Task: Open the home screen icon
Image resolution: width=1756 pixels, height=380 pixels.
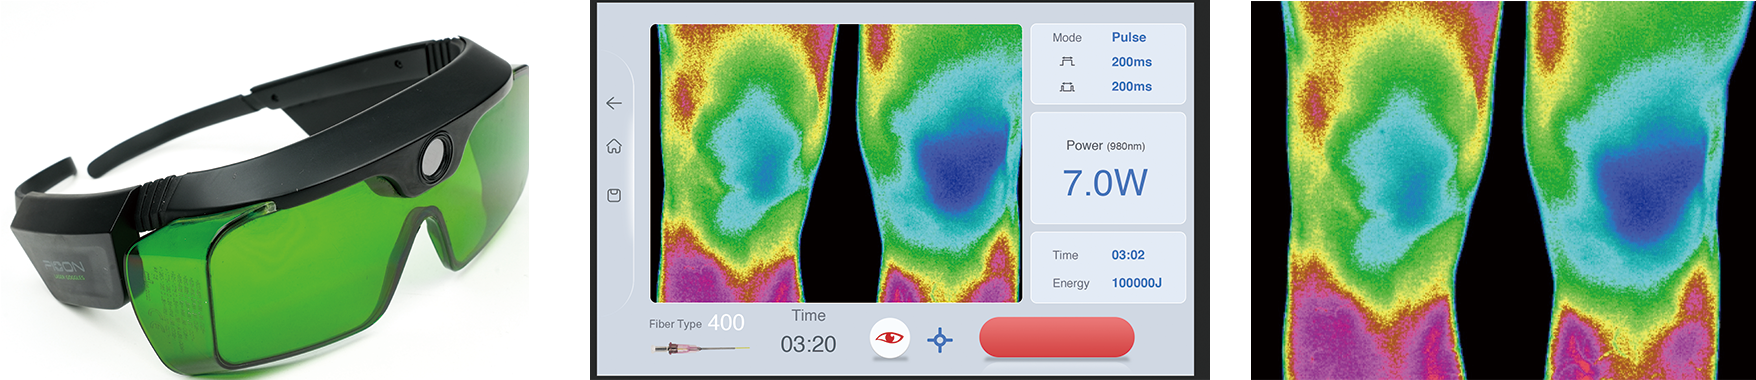Action: pyautogui.click(x=614, y=146)
